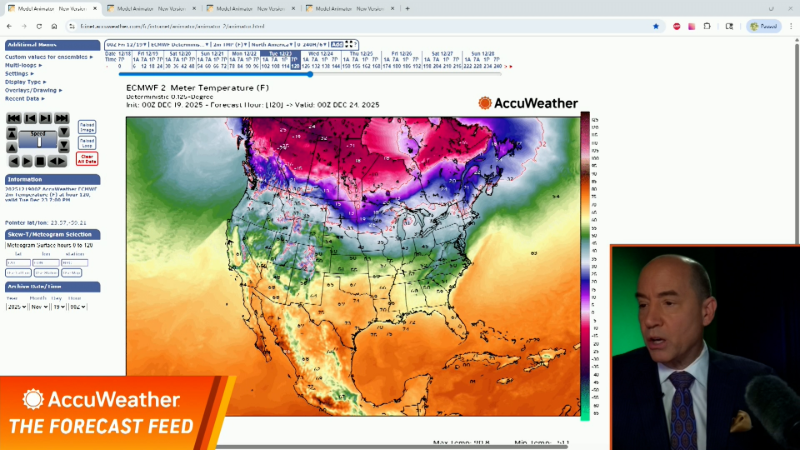The width and height of the screenshot is (800, 450).
Task: Jump to first frame in animation controls
Action: [13, 118]
